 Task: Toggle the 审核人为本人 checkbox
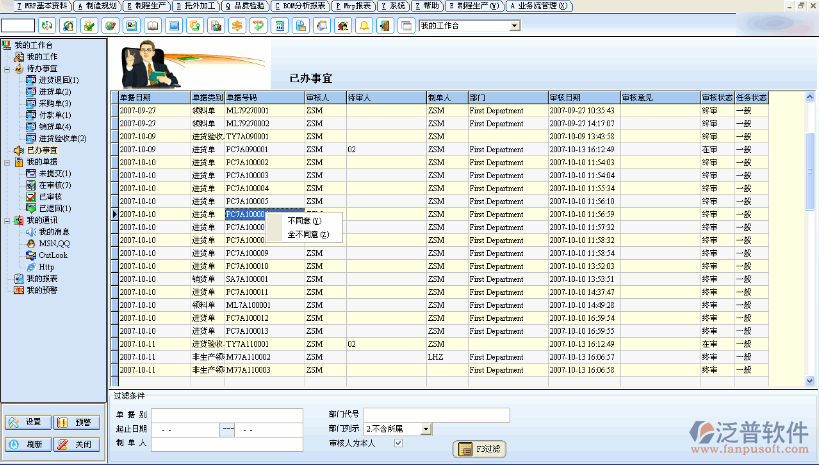pos(398,443)
